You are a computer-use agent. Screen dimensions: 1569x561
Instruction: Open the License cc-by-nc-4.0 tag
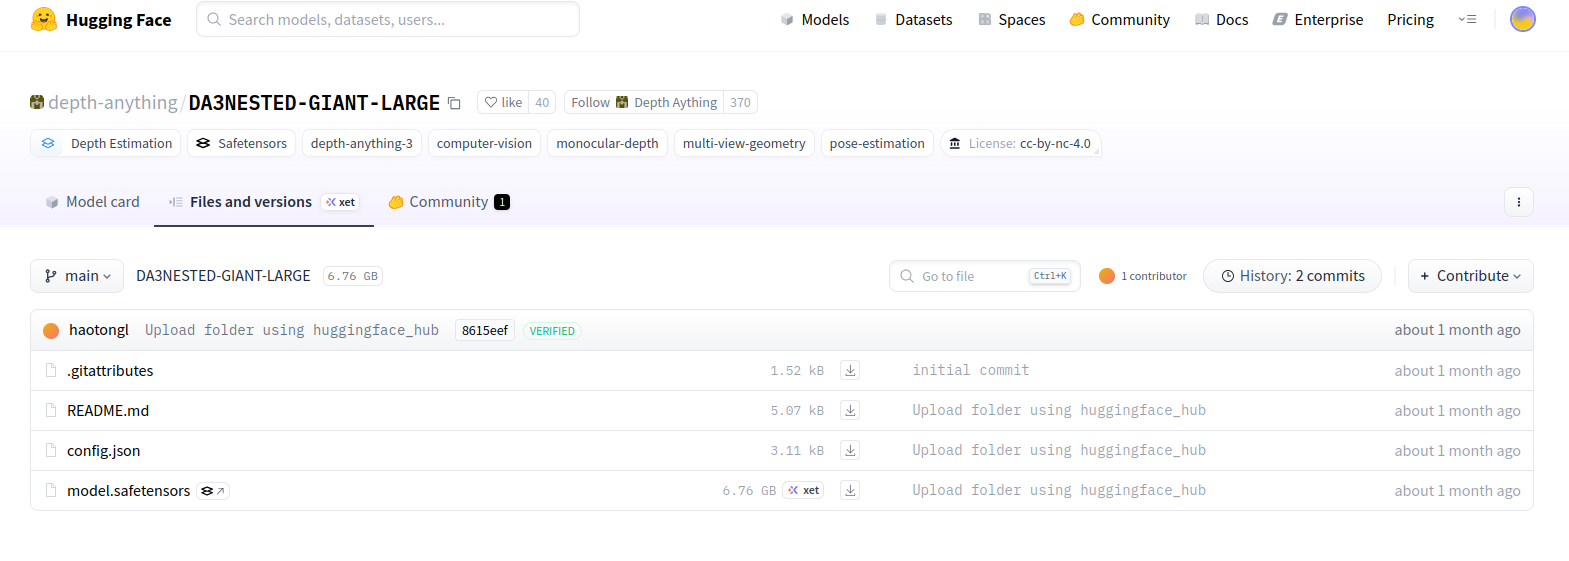(1020, 143)
